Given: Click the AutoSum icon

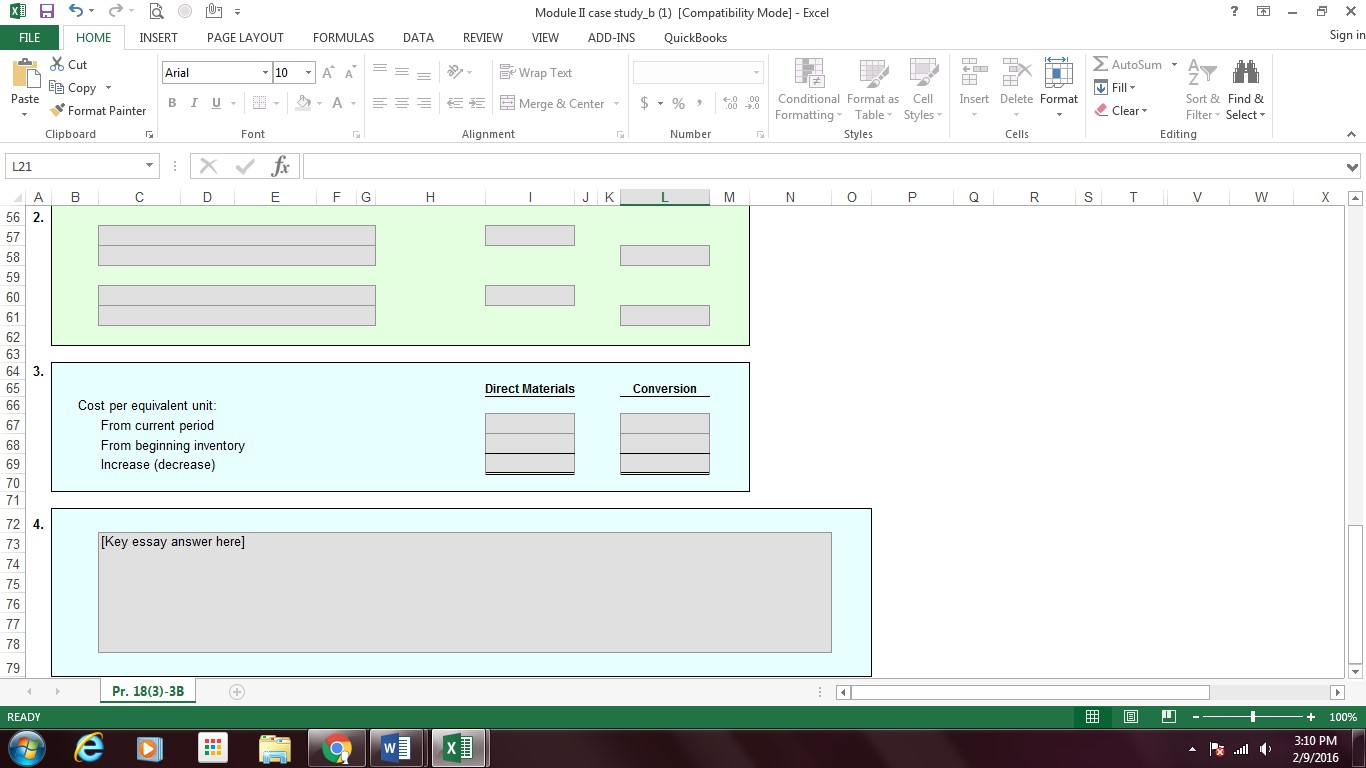Looking at the screenshot, I should tap(1101, 64).
